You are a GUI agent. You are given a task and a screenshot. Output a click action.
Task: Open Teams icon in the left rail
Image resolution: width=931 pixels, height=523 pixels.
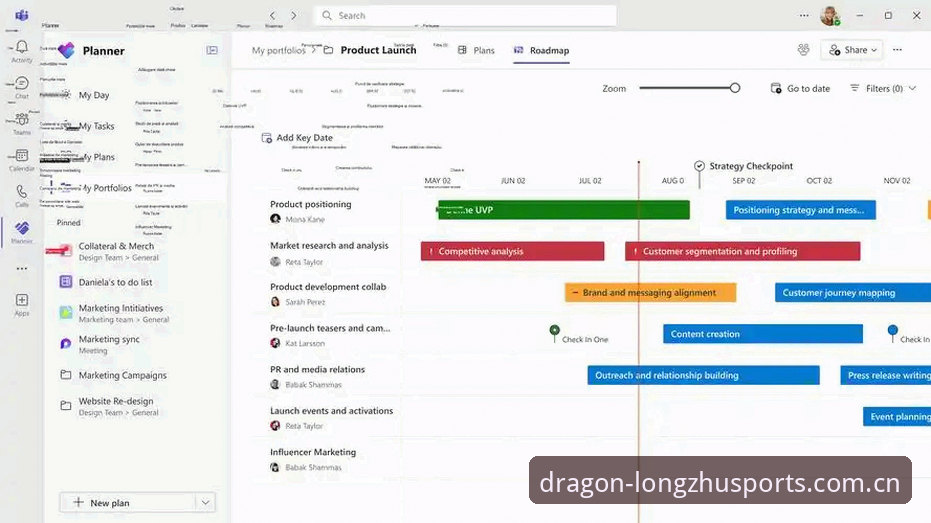(21, 123)
